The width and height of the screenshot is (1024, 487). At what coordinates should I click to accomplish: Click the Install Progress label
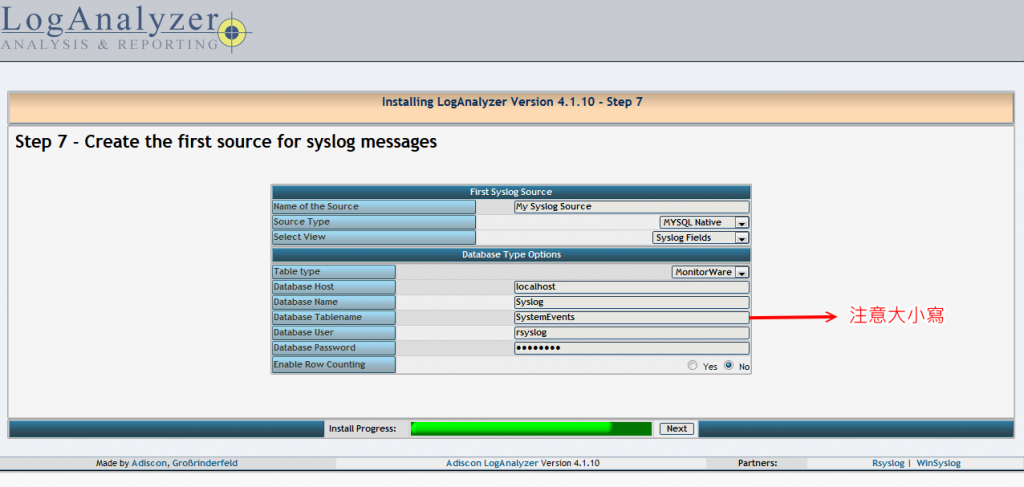coord(362,429)
